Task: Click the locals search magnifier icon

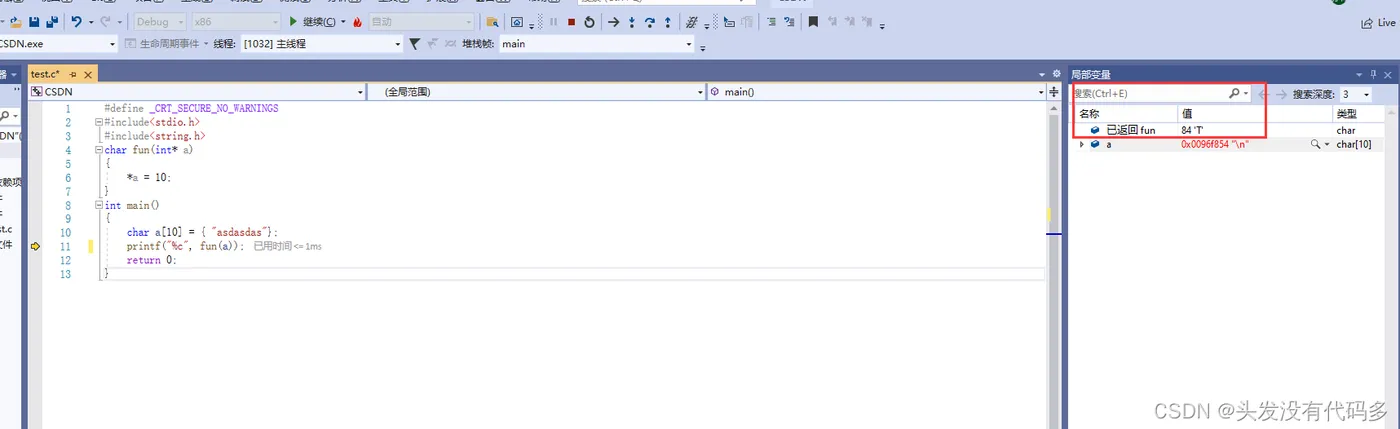Action: click(x=1234, y=93)
